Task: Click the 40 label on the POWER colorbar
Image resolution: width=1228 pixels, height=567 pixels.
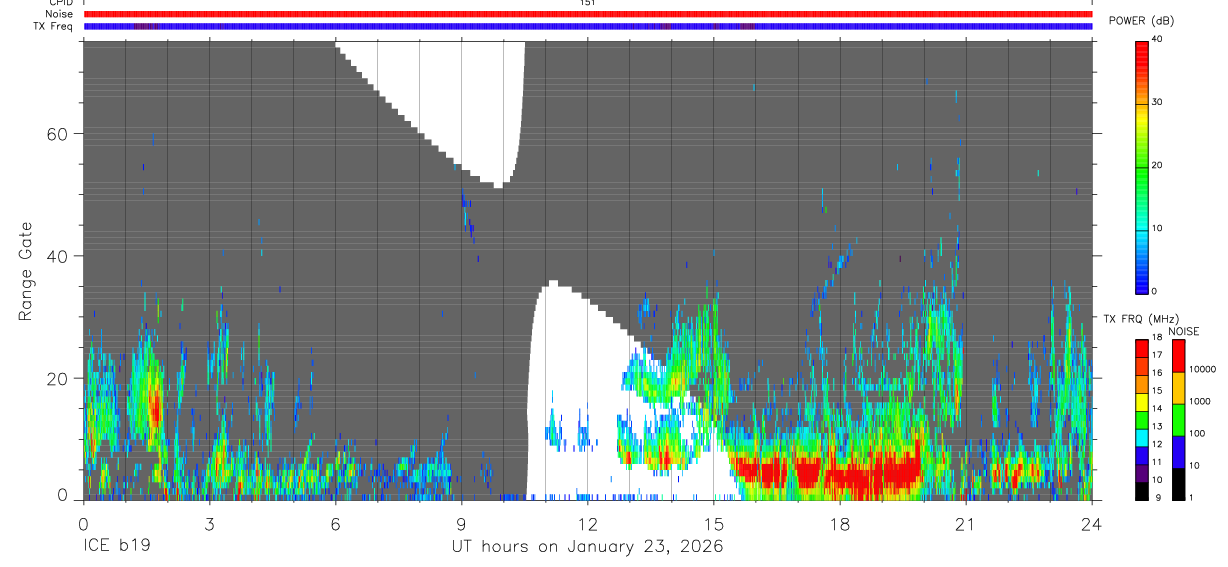Action: point(1157,39)
